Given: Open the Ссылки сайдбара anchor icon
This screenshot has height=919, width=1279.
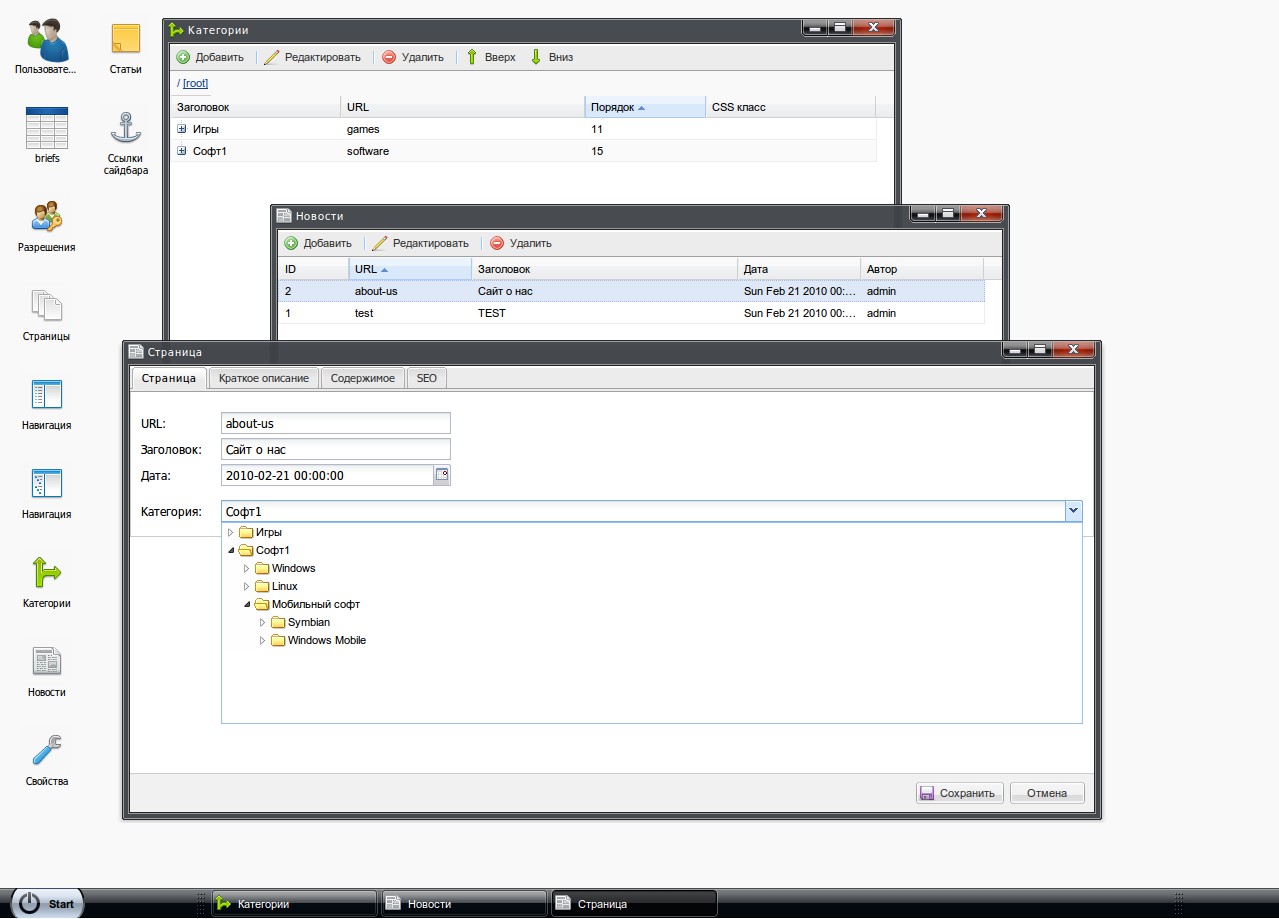Looking at the screenshot, I should [126, 142].
